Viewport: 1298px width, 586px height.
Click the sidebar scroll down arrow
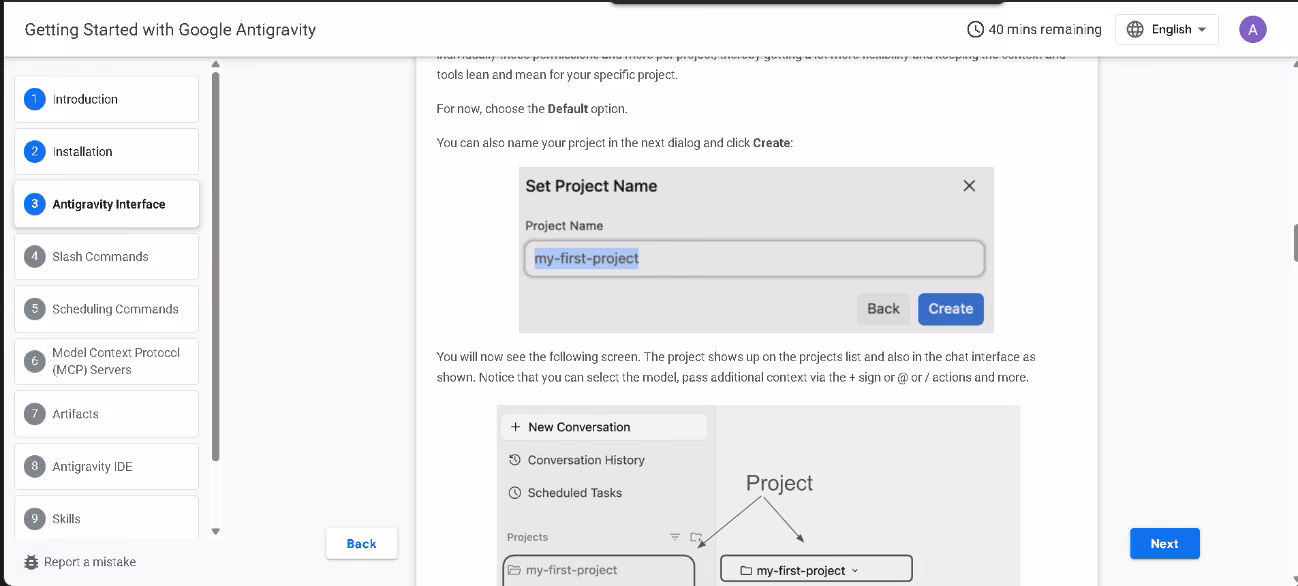(x=215, y=531)
